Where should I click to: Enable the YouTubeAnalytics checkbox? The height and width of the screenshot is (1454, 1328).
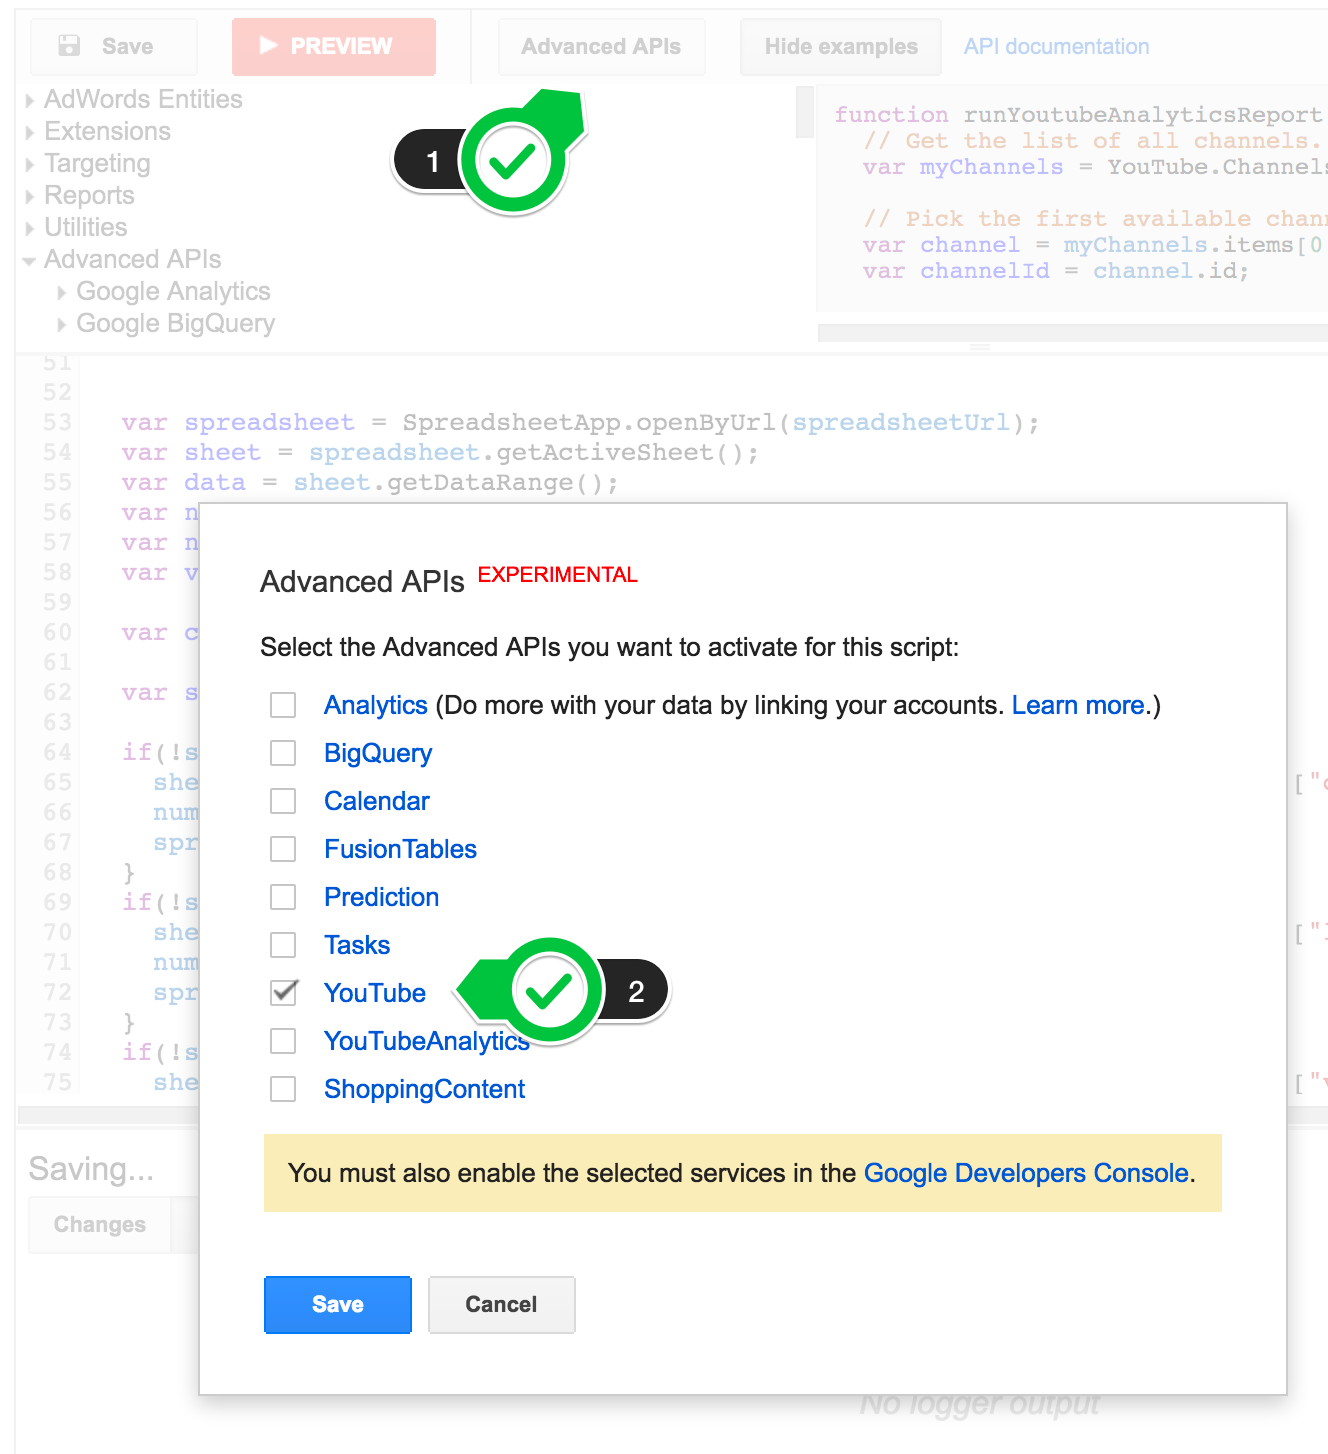(283, 1041)
